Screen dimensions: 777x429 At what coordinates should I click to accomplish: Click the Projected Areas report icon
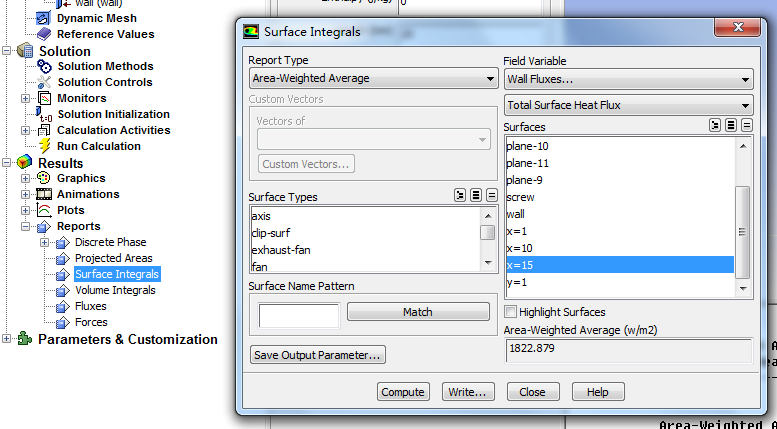(62, 258)
